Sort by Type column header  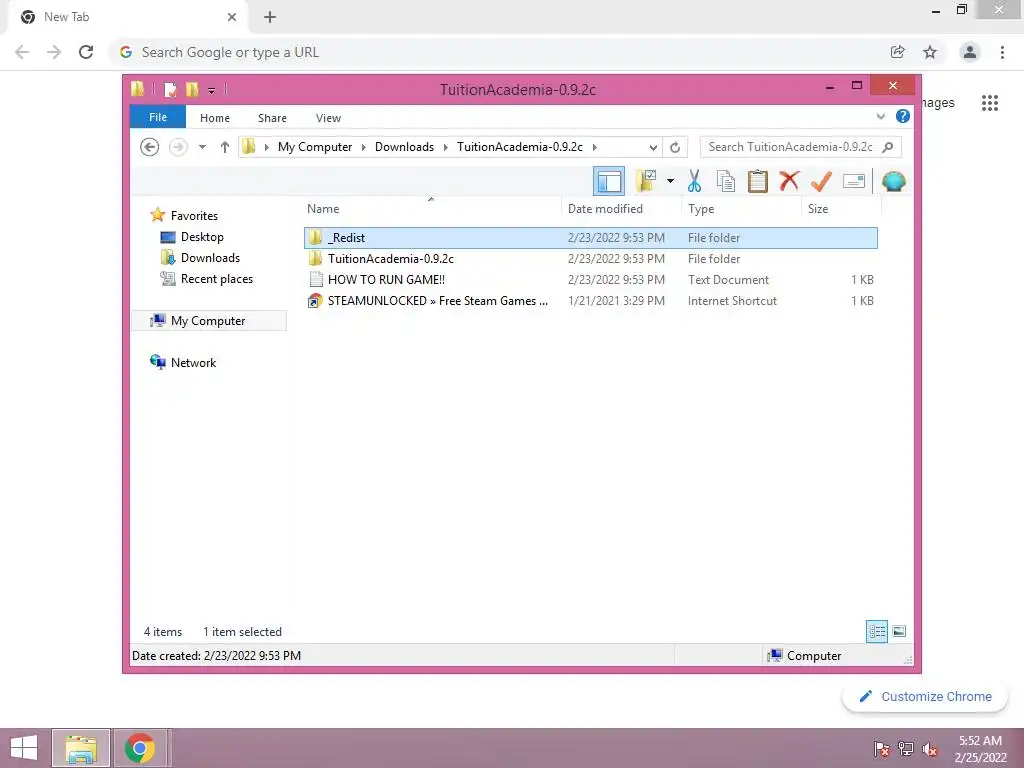741,209
